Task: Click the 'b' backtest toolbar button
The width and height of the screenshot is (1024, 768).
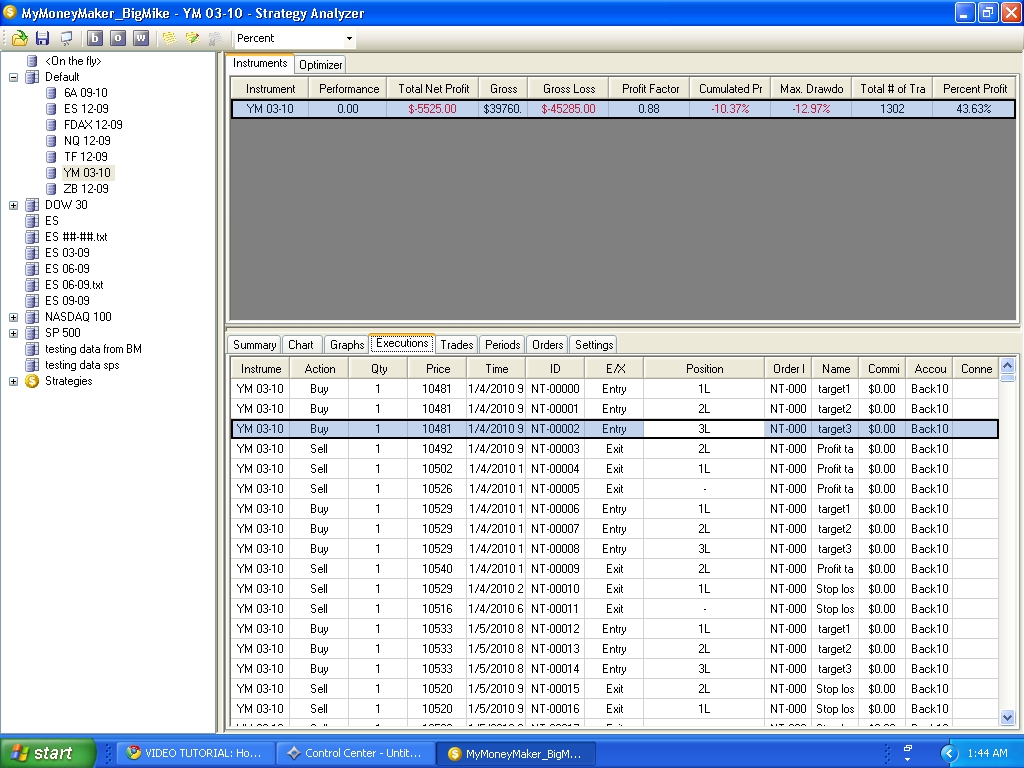Action: pyautogui.click(x=95, y=39)
